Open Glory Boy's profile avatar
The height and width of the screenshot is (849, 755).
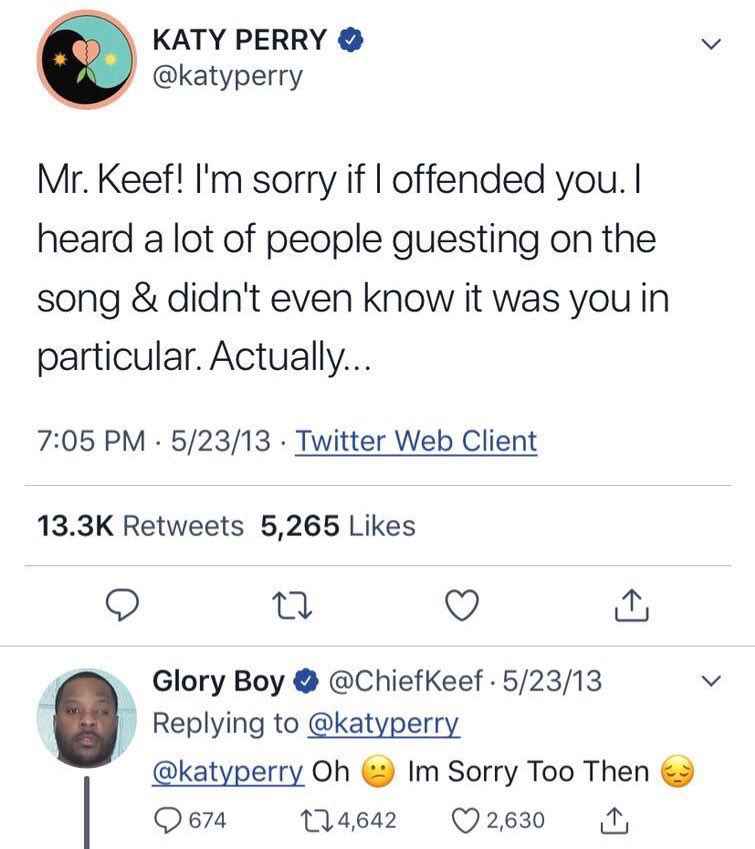point(86,717)
